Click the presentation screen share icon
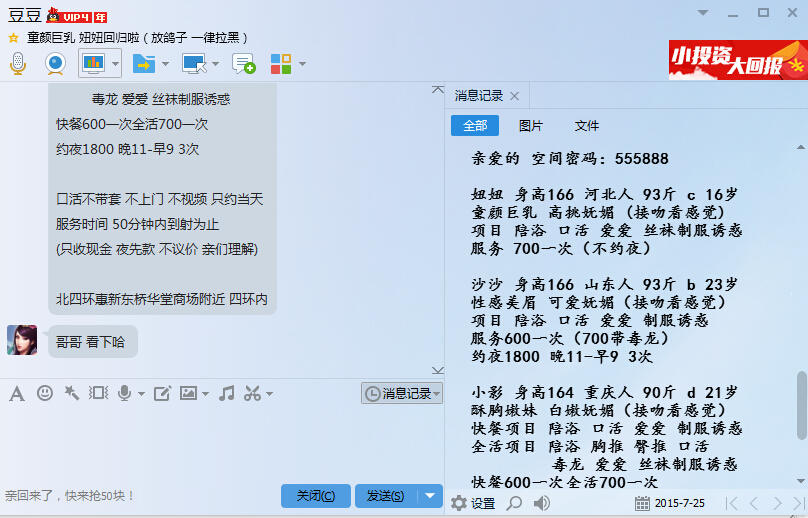 point(93,63)
